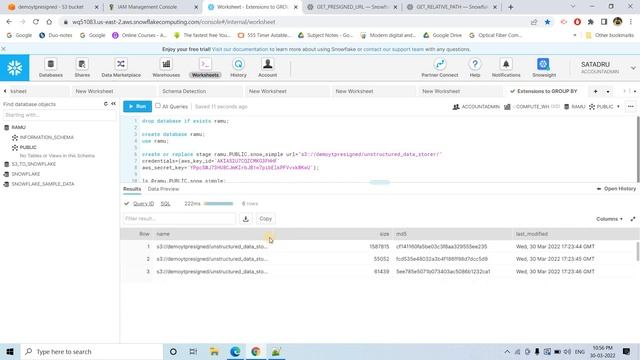The height and width of the screenshot is (360, 640).
Task: Select INFORMATION_SCHEMA under RAMU
Action: click(x=47, y=138)
